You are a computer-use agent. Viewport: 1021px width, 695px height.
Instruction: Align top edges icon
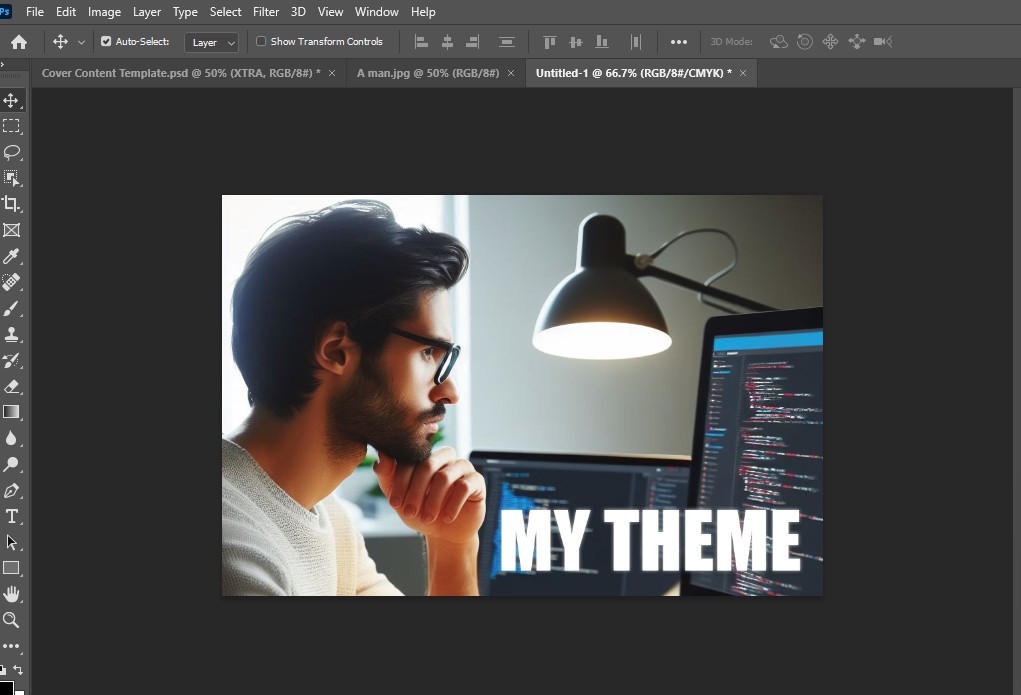coord(550,42)
